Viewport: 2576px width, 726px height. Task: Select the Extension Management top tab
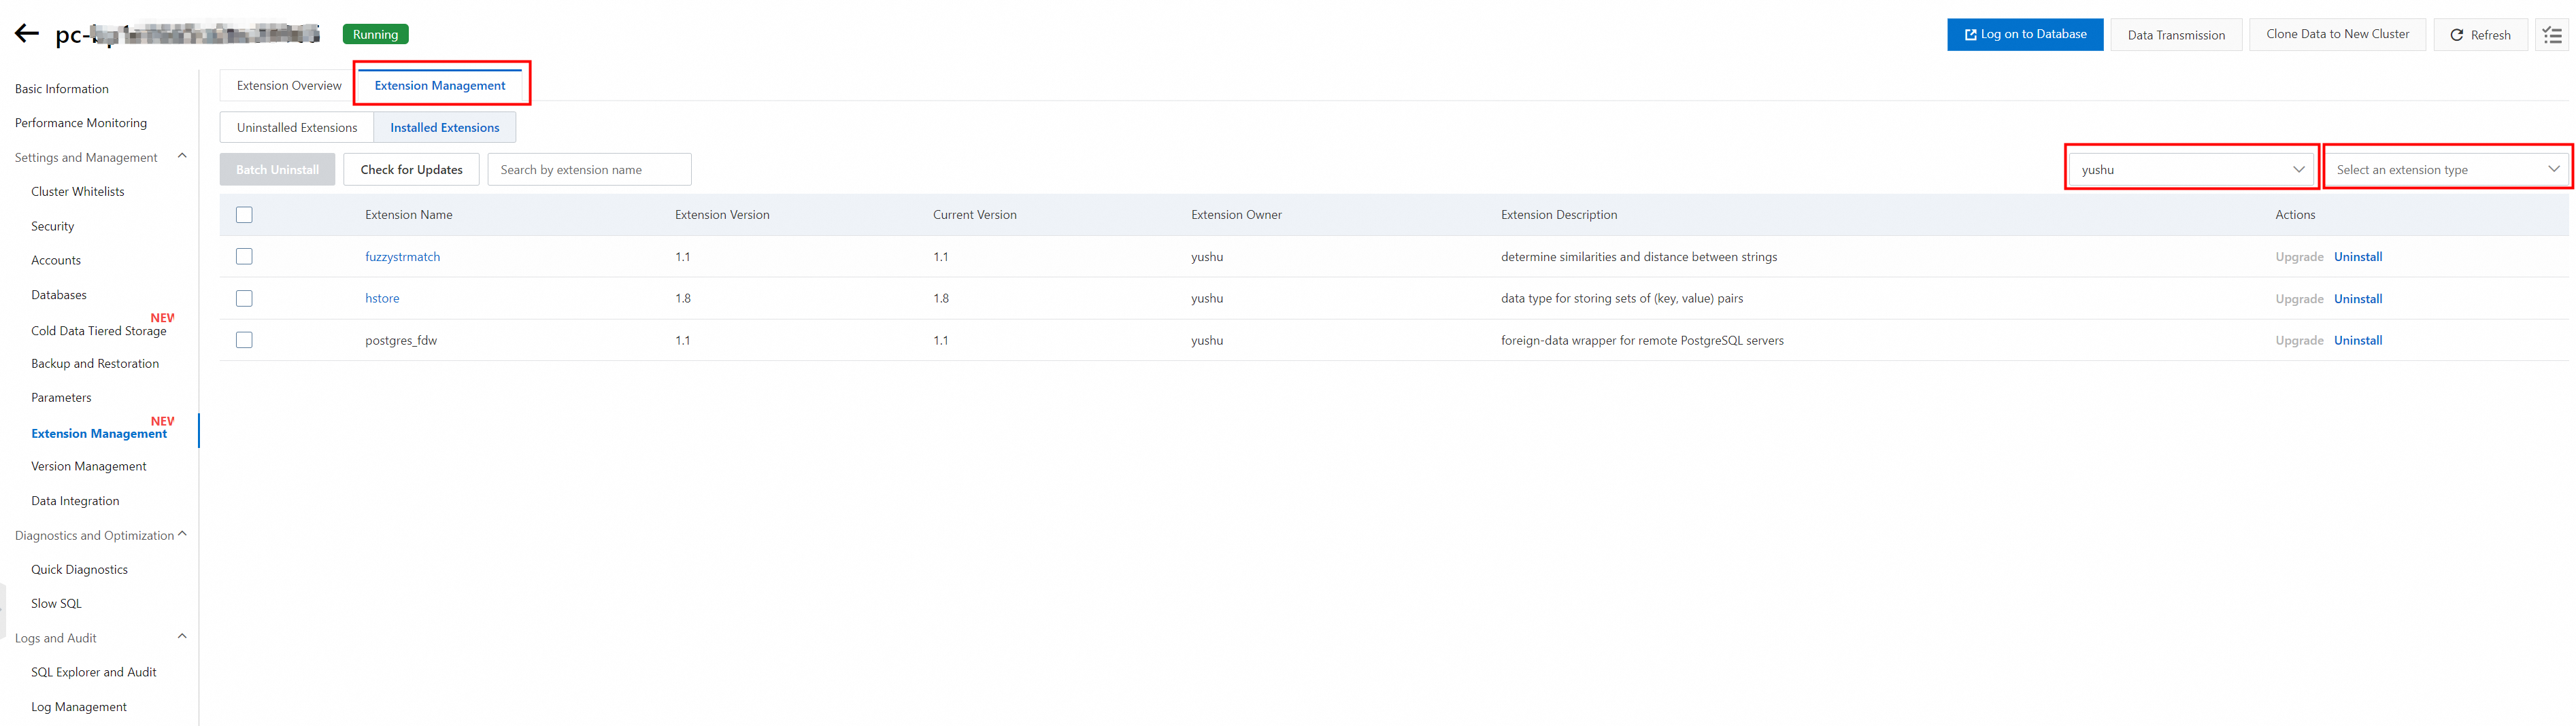point(440,86)
